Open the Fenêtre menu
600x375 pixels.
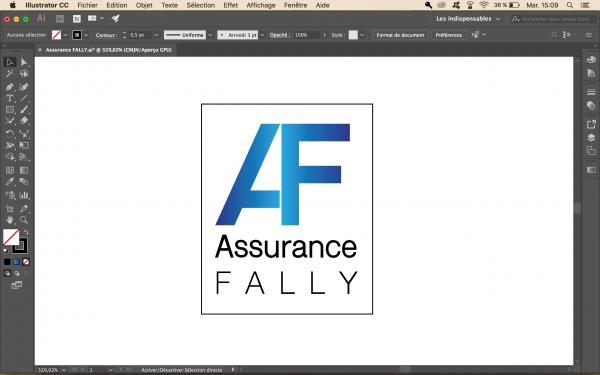[295, 5]
